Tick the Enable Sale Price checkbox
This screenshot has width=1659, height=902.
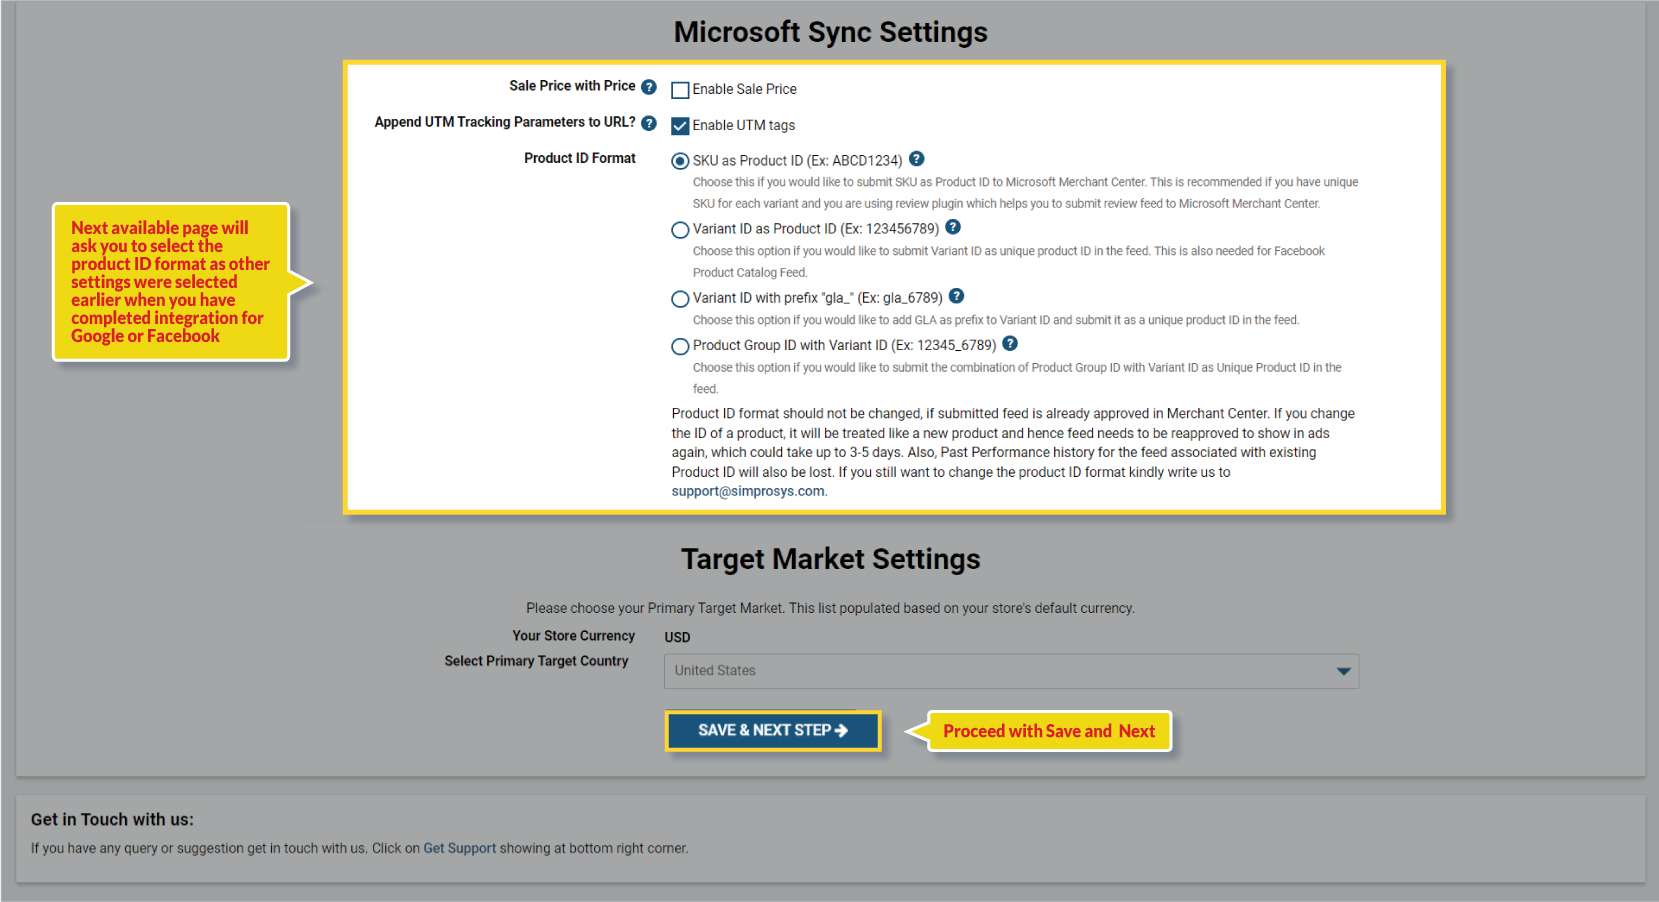(x=680, y=90)
